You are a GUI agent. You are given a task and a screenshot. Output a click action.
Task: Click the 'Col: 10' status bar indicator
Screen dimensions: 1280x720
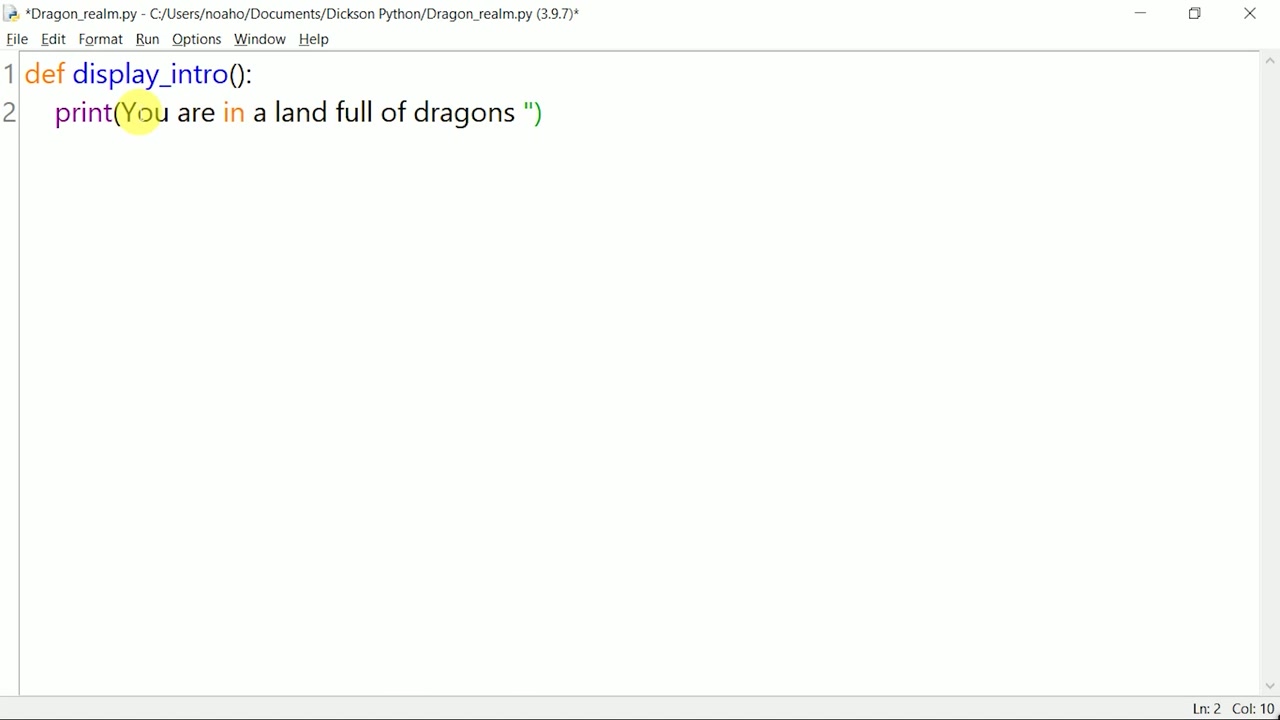click(x=1253, y=709)
